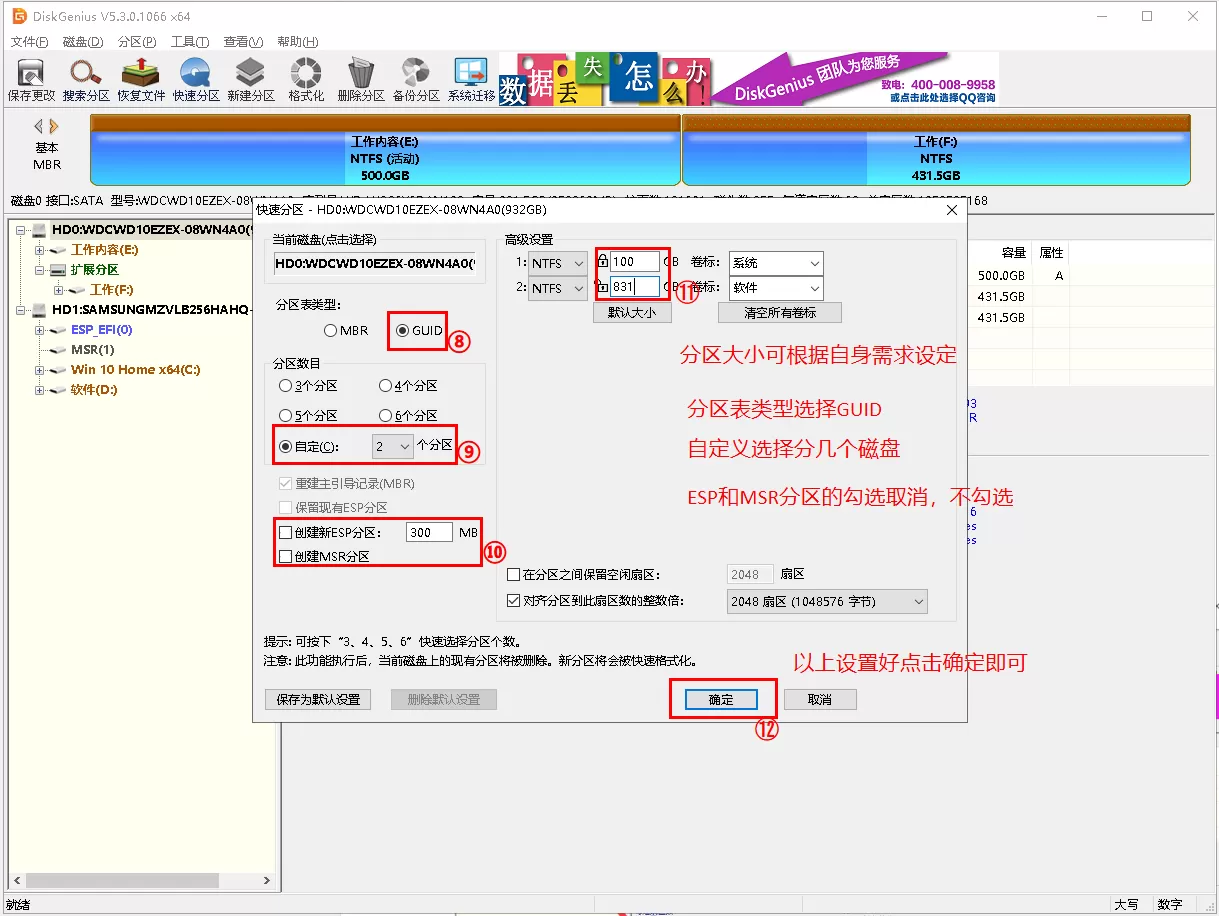This screenshot has width=1219, height=916.
Task: Open the 系统 volume label dropdown
Action: (775, 263)
